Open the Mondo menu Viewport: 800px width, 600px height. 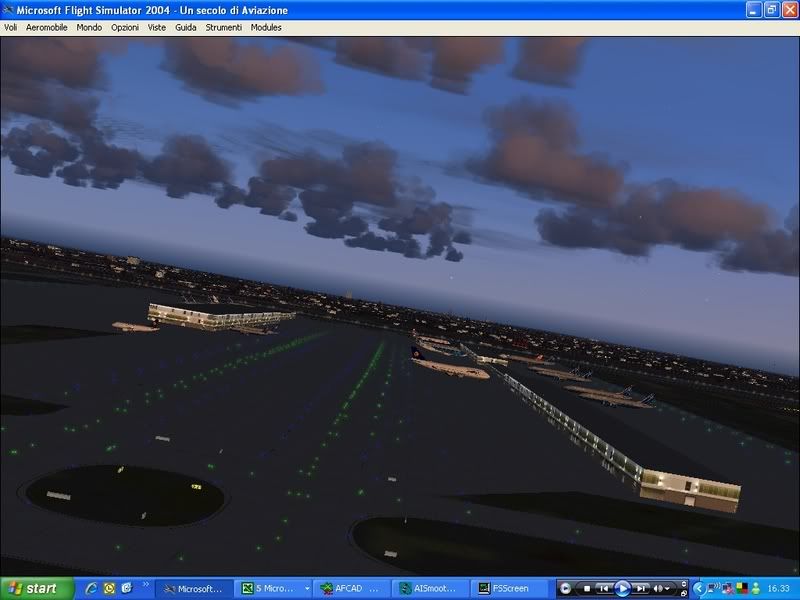point(89,28)
